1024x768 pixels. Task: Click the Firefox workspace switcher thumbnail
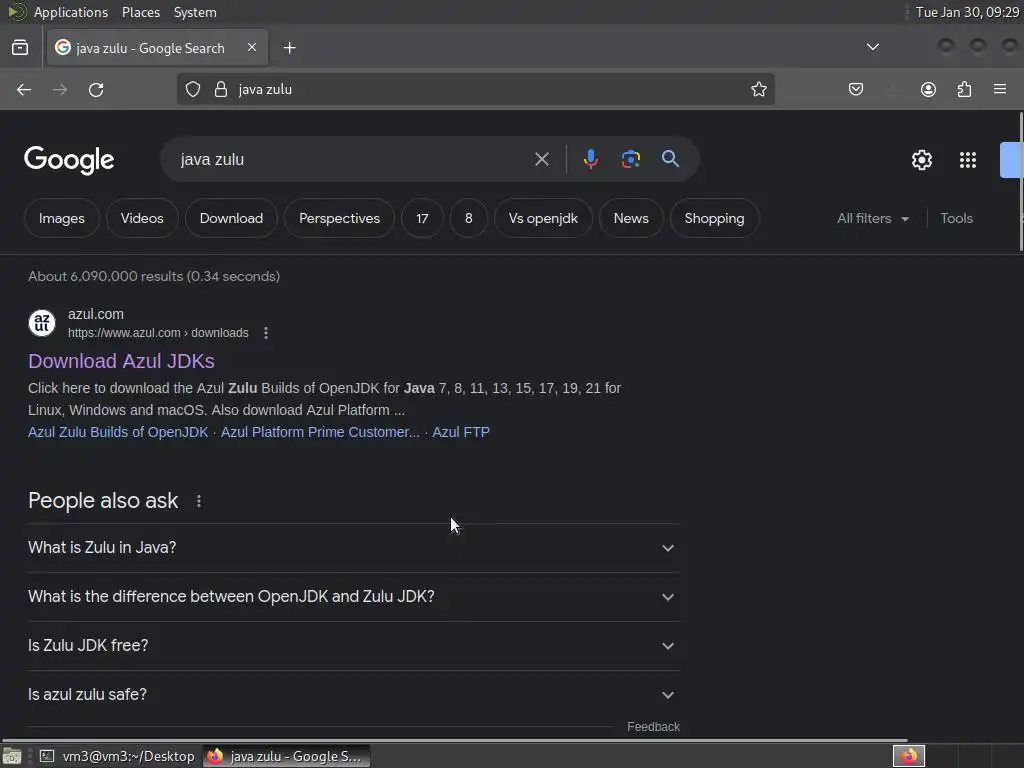click(909, 756)
